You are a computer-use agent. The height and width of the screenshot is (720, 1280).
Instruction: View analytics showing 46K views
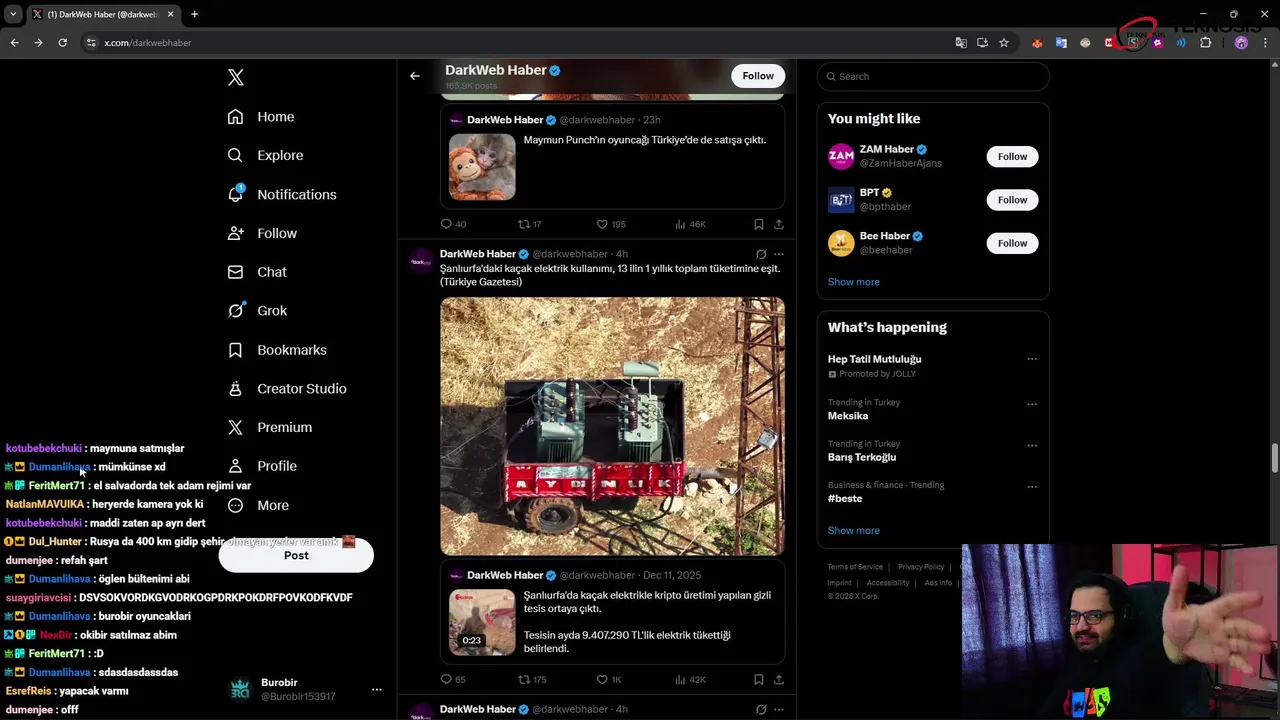(x=690, y=224)
